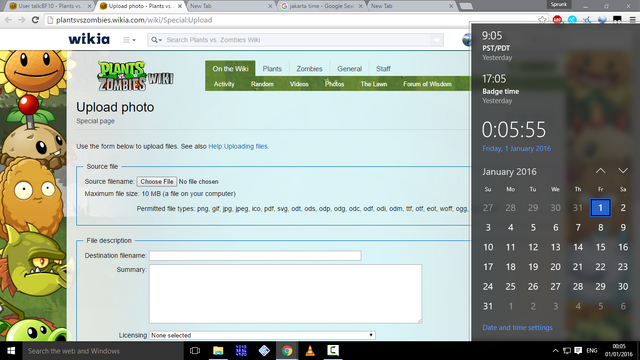Submit the wiki search arrow button

[437, 40]
